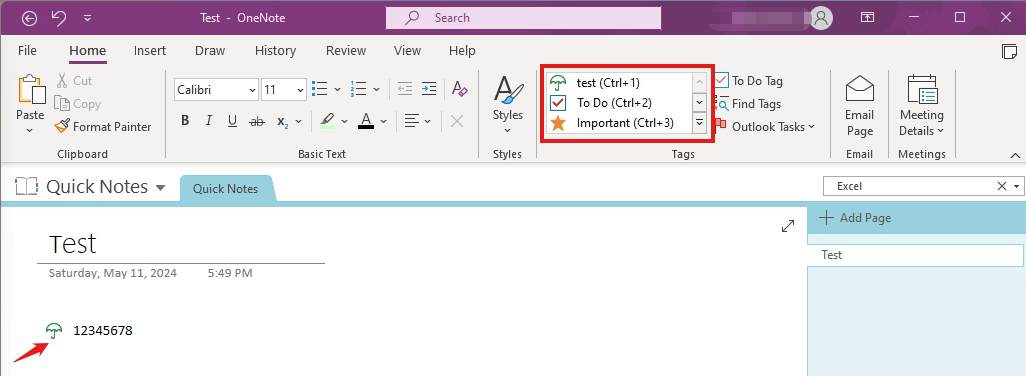This screenshot has height=376, width=1026.
Task: Switch to the History tab
Action: 275,50
